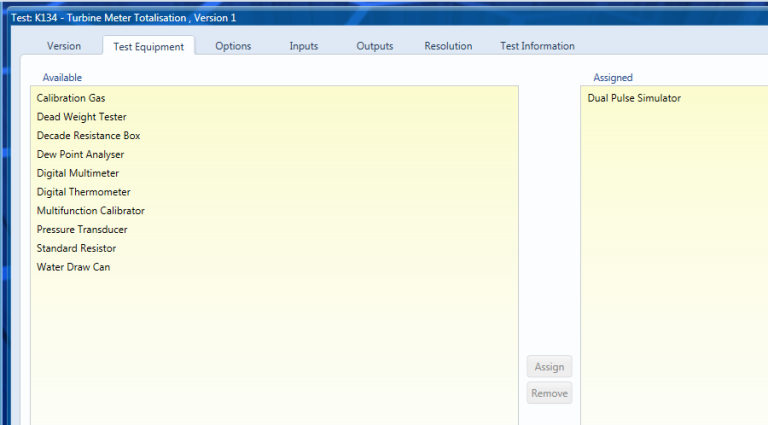Select Multifunction Calibrator equipment
768x425 pixels.
pyautogui.click(x=90, y=211)
